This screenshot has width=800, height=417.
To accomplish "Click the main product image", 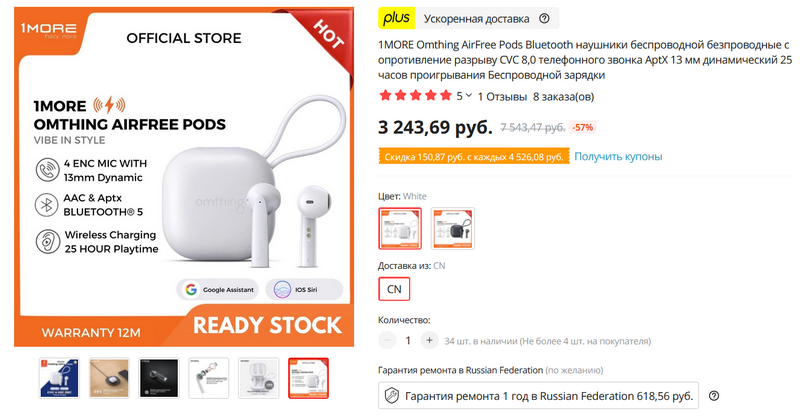I will click(184, 177).
